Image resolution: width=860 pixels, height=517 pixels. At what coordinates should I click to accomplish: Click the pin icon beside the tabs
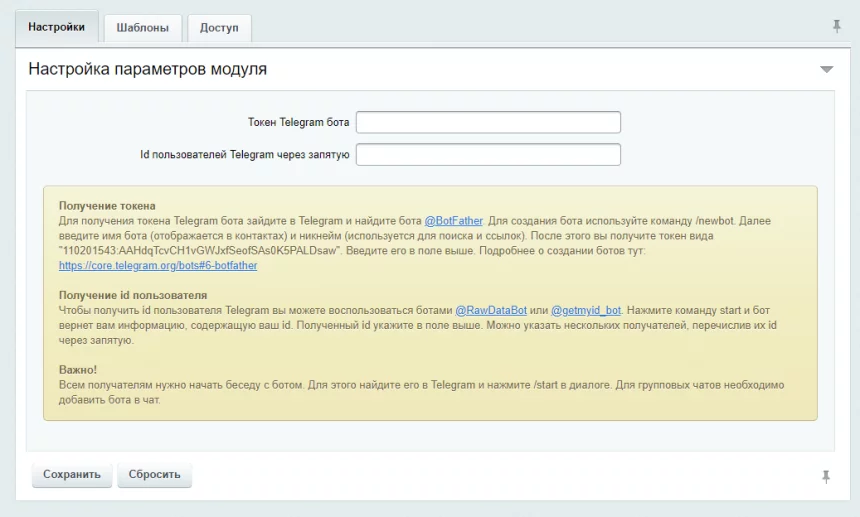click(x=836, y=27)
